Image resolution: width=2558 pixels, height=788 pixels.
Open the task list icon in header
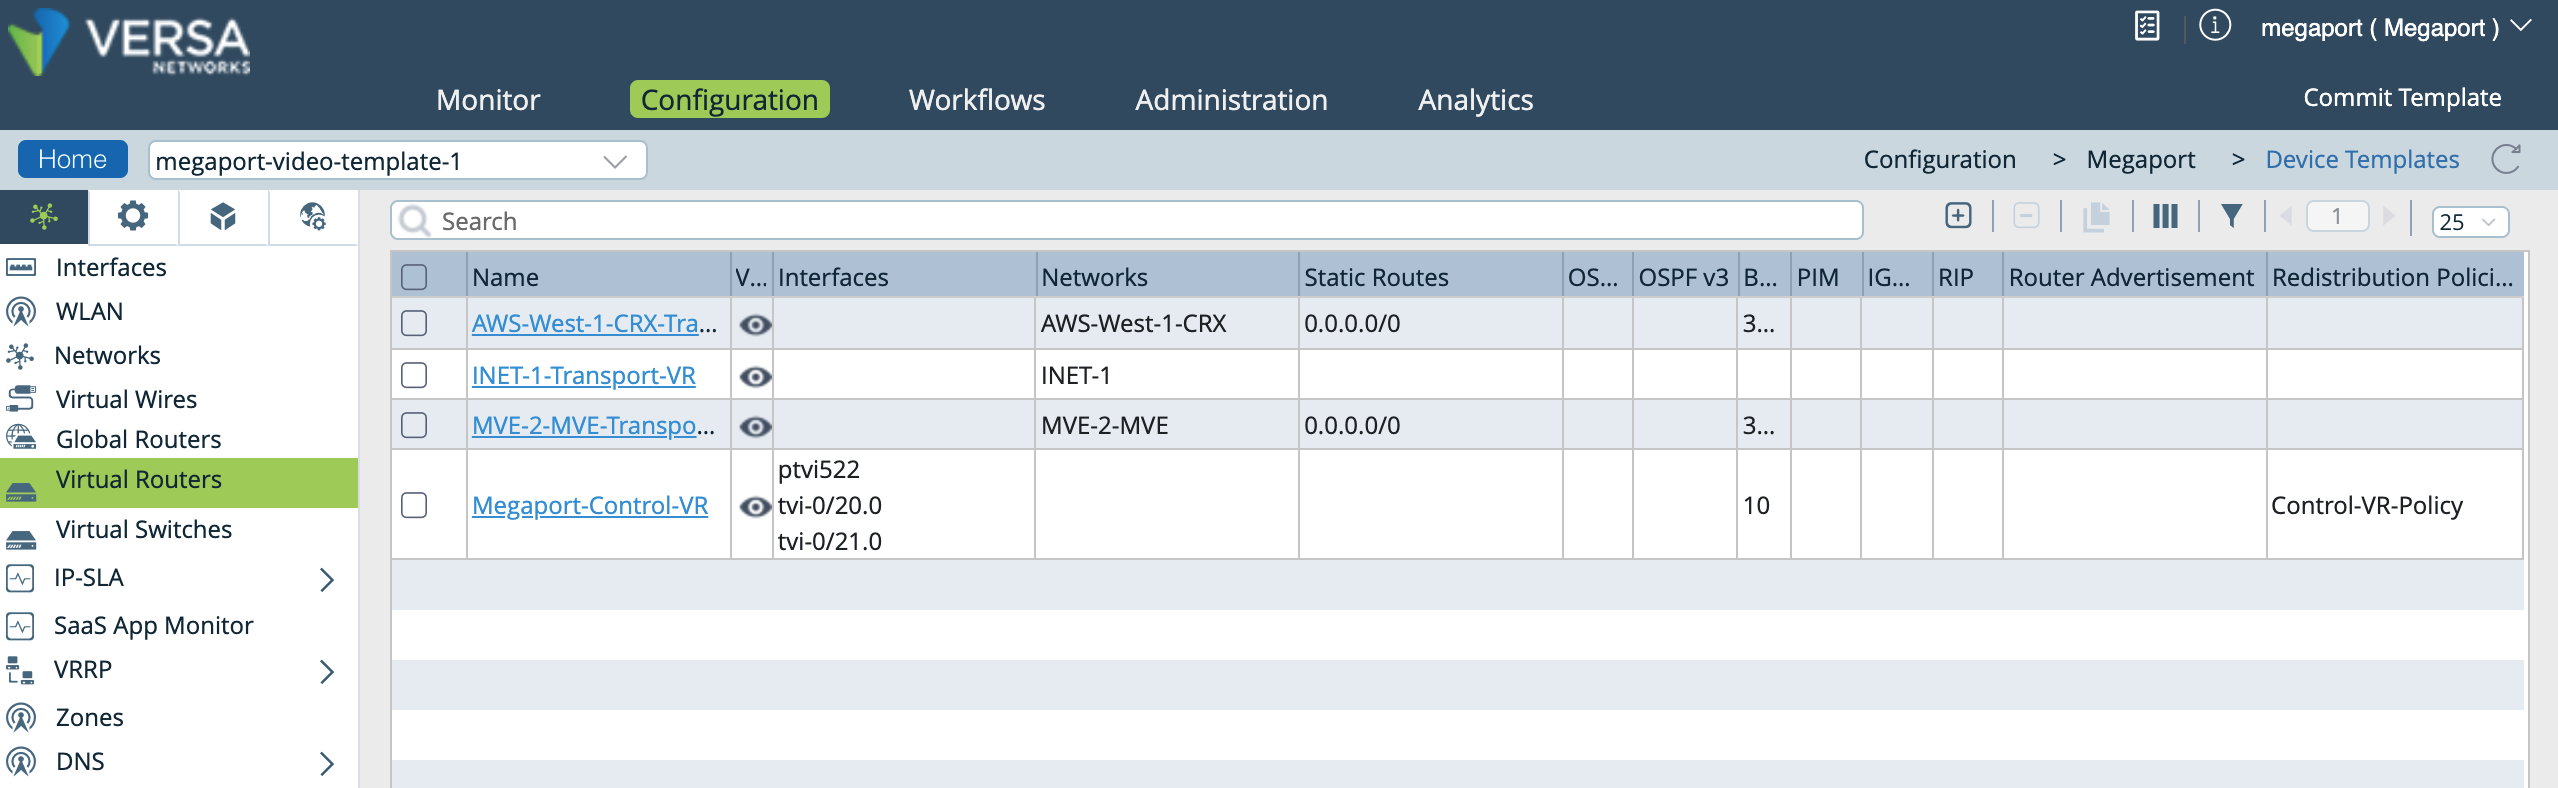[2147, 26]
